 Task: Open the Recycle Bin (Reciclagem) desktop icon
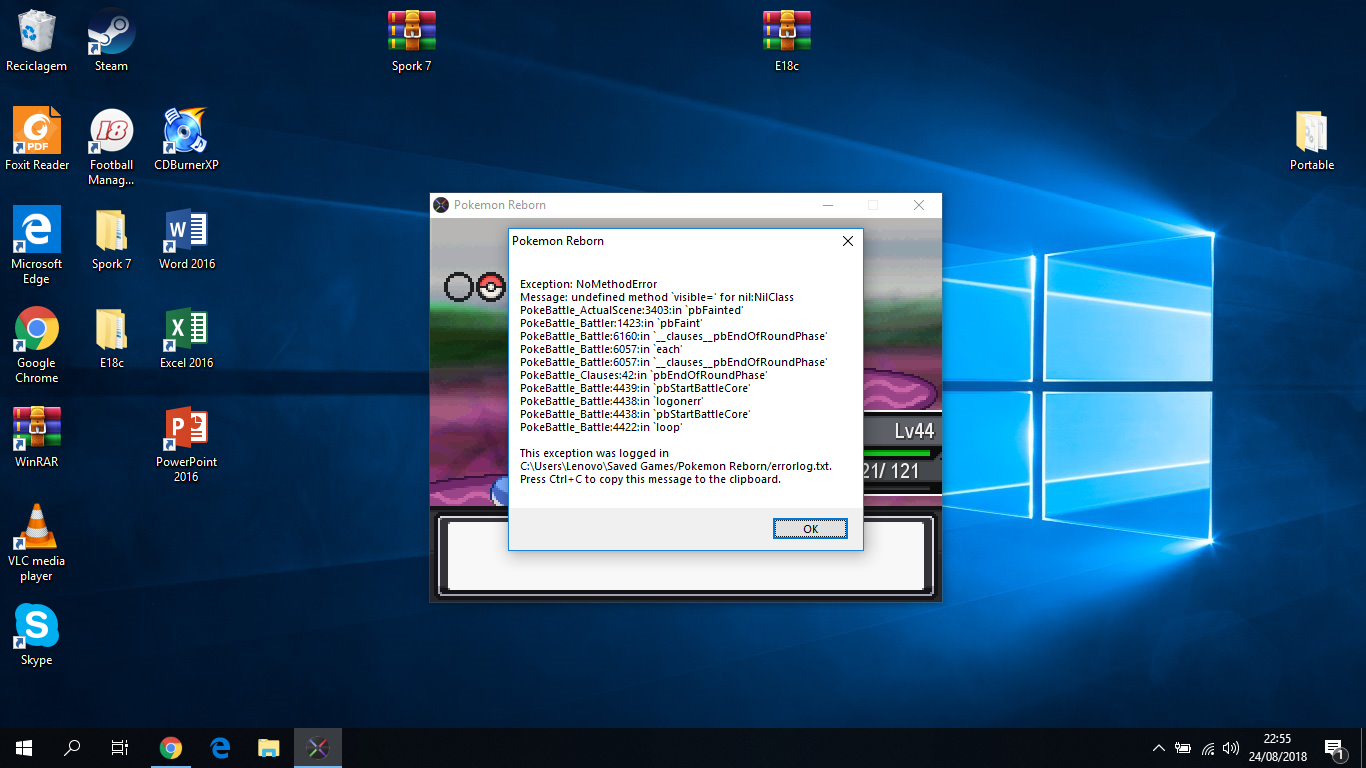point(36,33)
